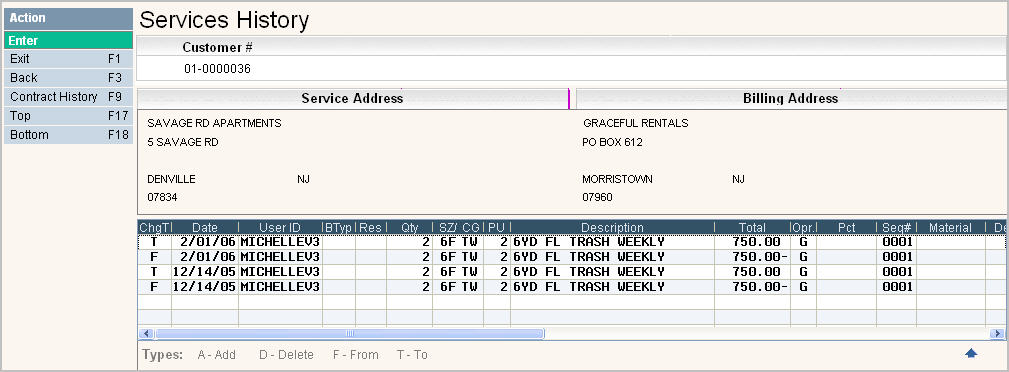Click the ChgT column header
Image resolution: width=1009 pixels, height=372 pixels.
[154, 228]
